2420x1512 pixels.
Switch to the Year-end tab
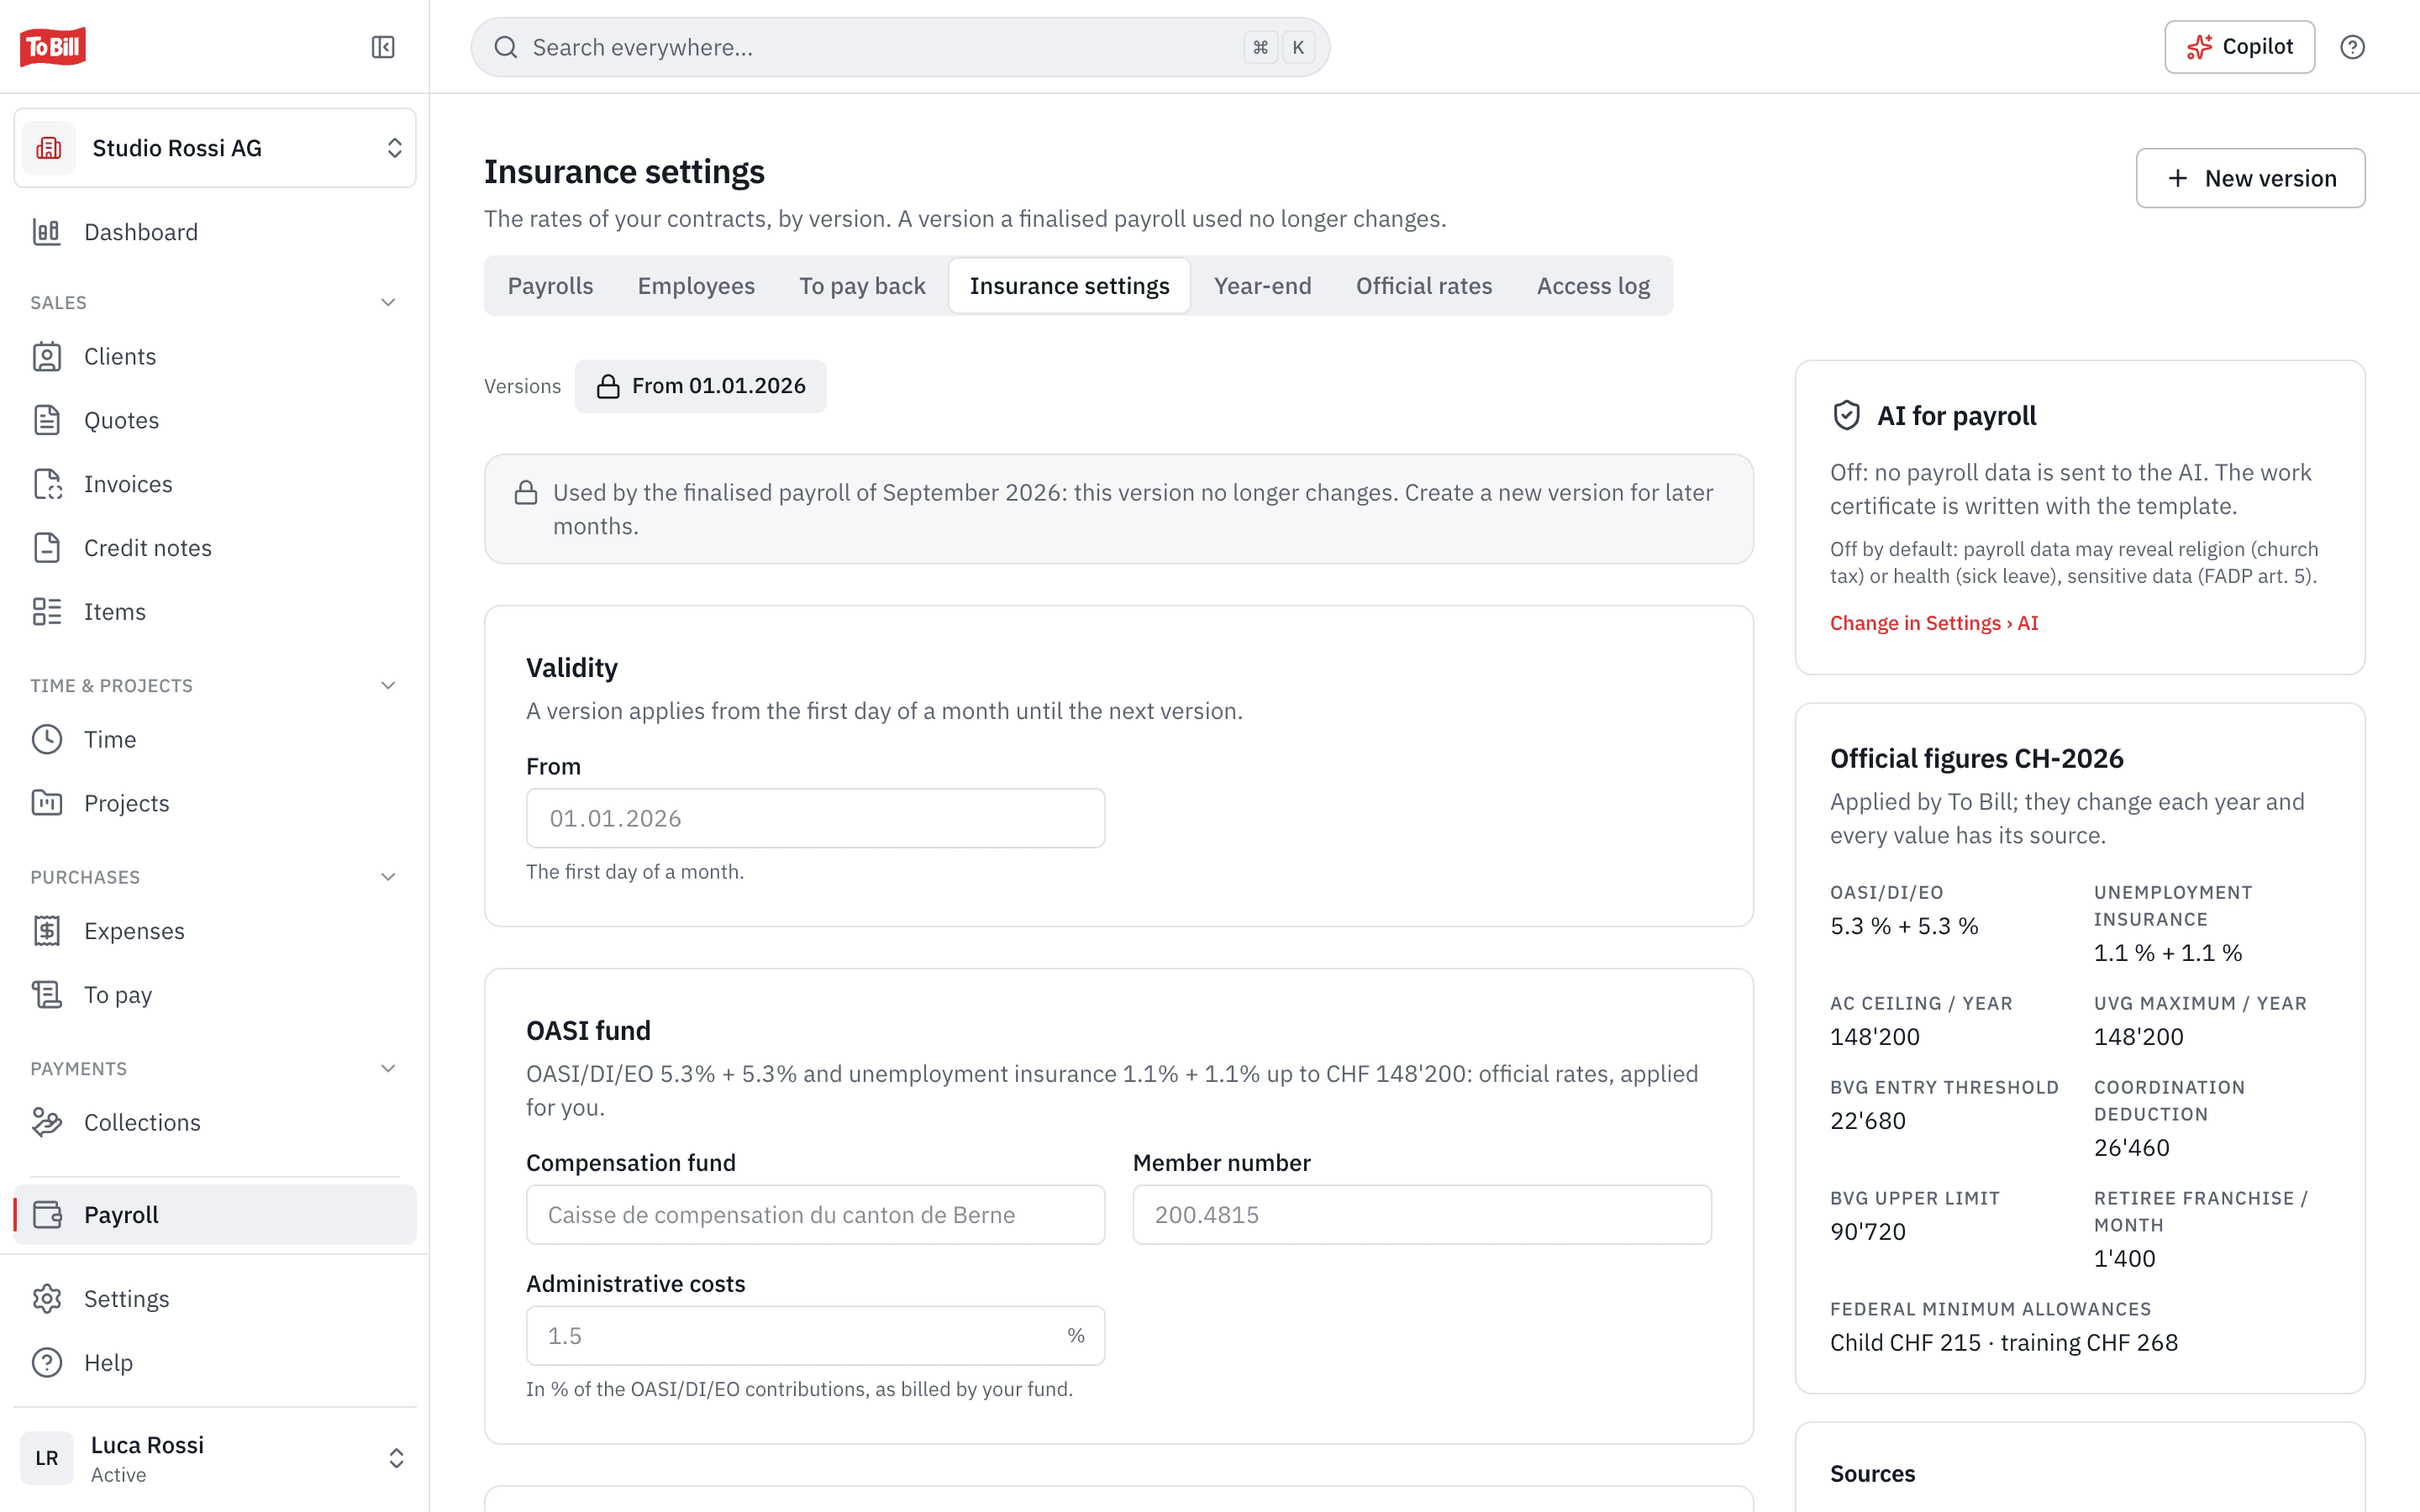point(1262,286)
